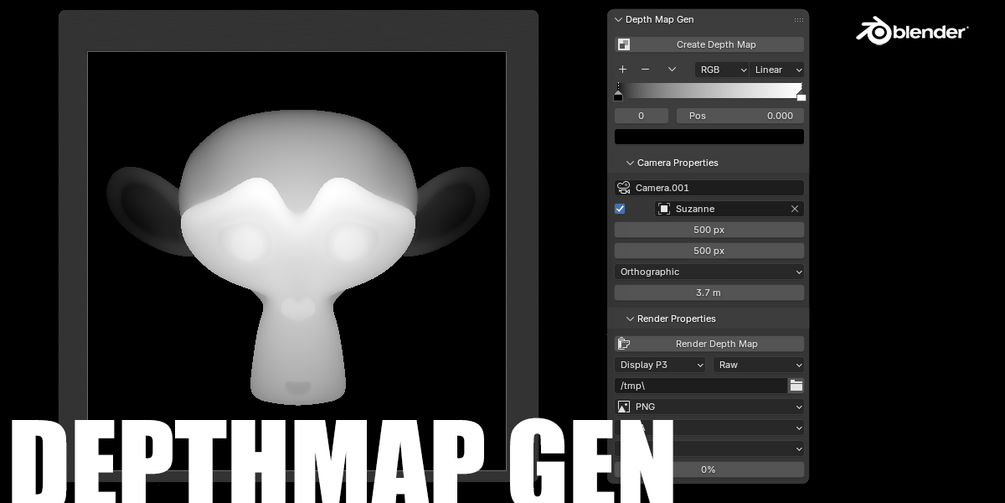Remove a color stop with the minus icon
Screen dimensions: 1005x503
[x=645, y=69]
